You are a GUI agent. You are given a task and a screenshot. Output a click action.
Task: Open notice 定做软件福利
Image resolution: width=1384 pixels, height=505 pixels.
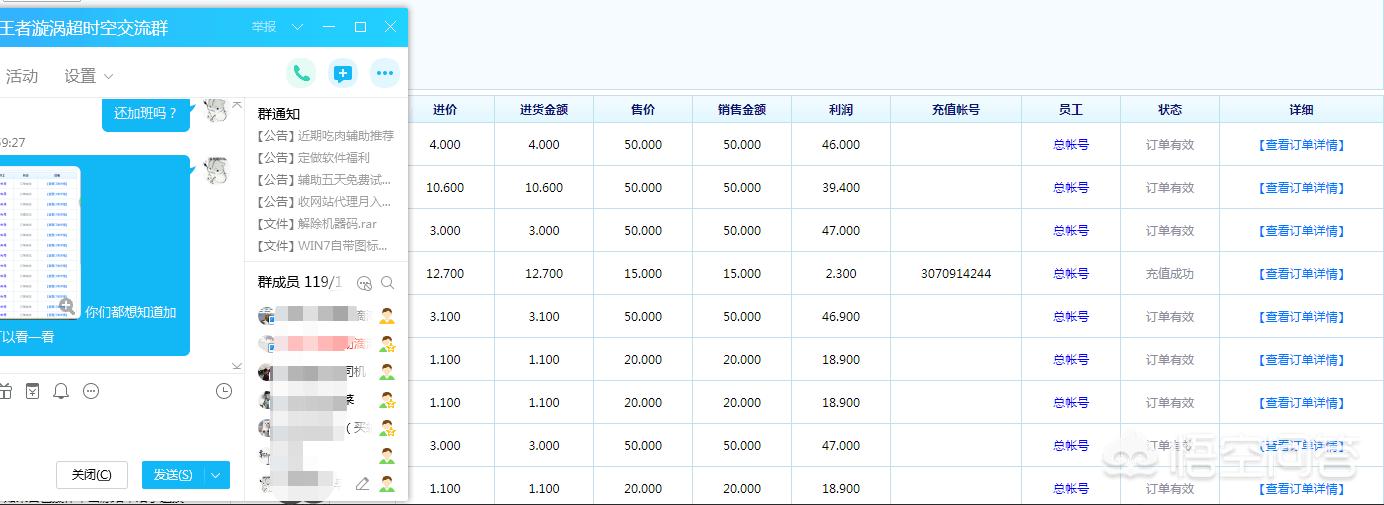313,158
